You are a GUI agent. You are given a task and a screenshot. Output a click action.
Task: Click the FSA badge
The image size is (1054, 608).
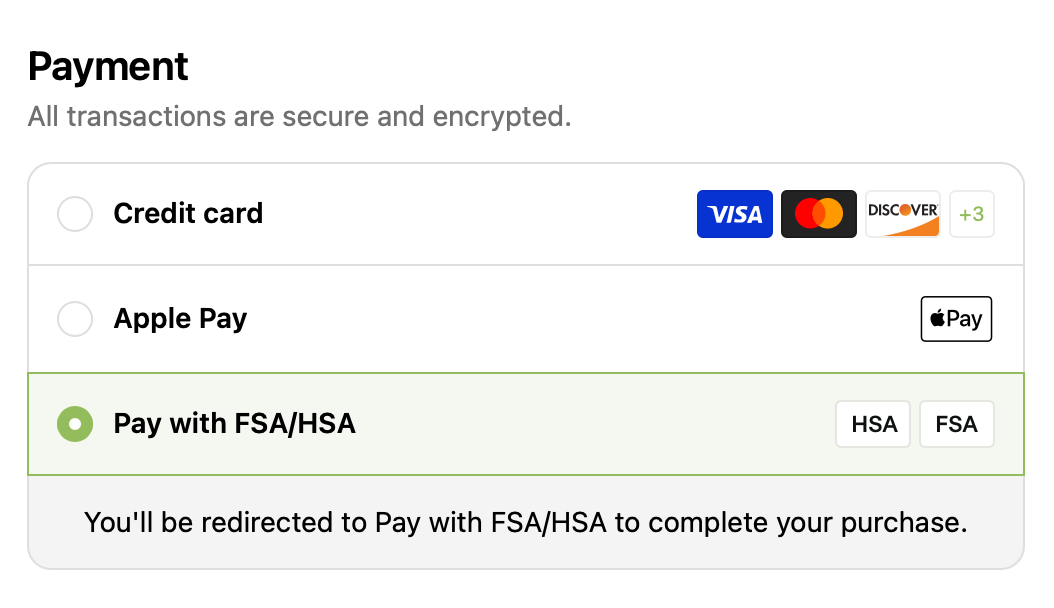(x=957, y=424)
